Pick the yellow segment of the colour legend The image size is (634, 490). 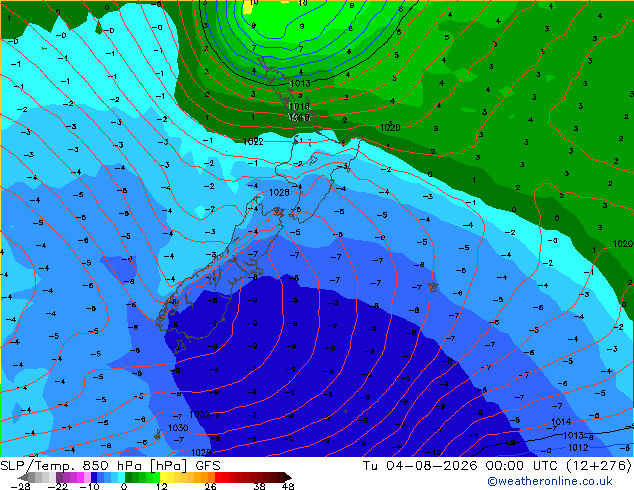tap(163, 477)
